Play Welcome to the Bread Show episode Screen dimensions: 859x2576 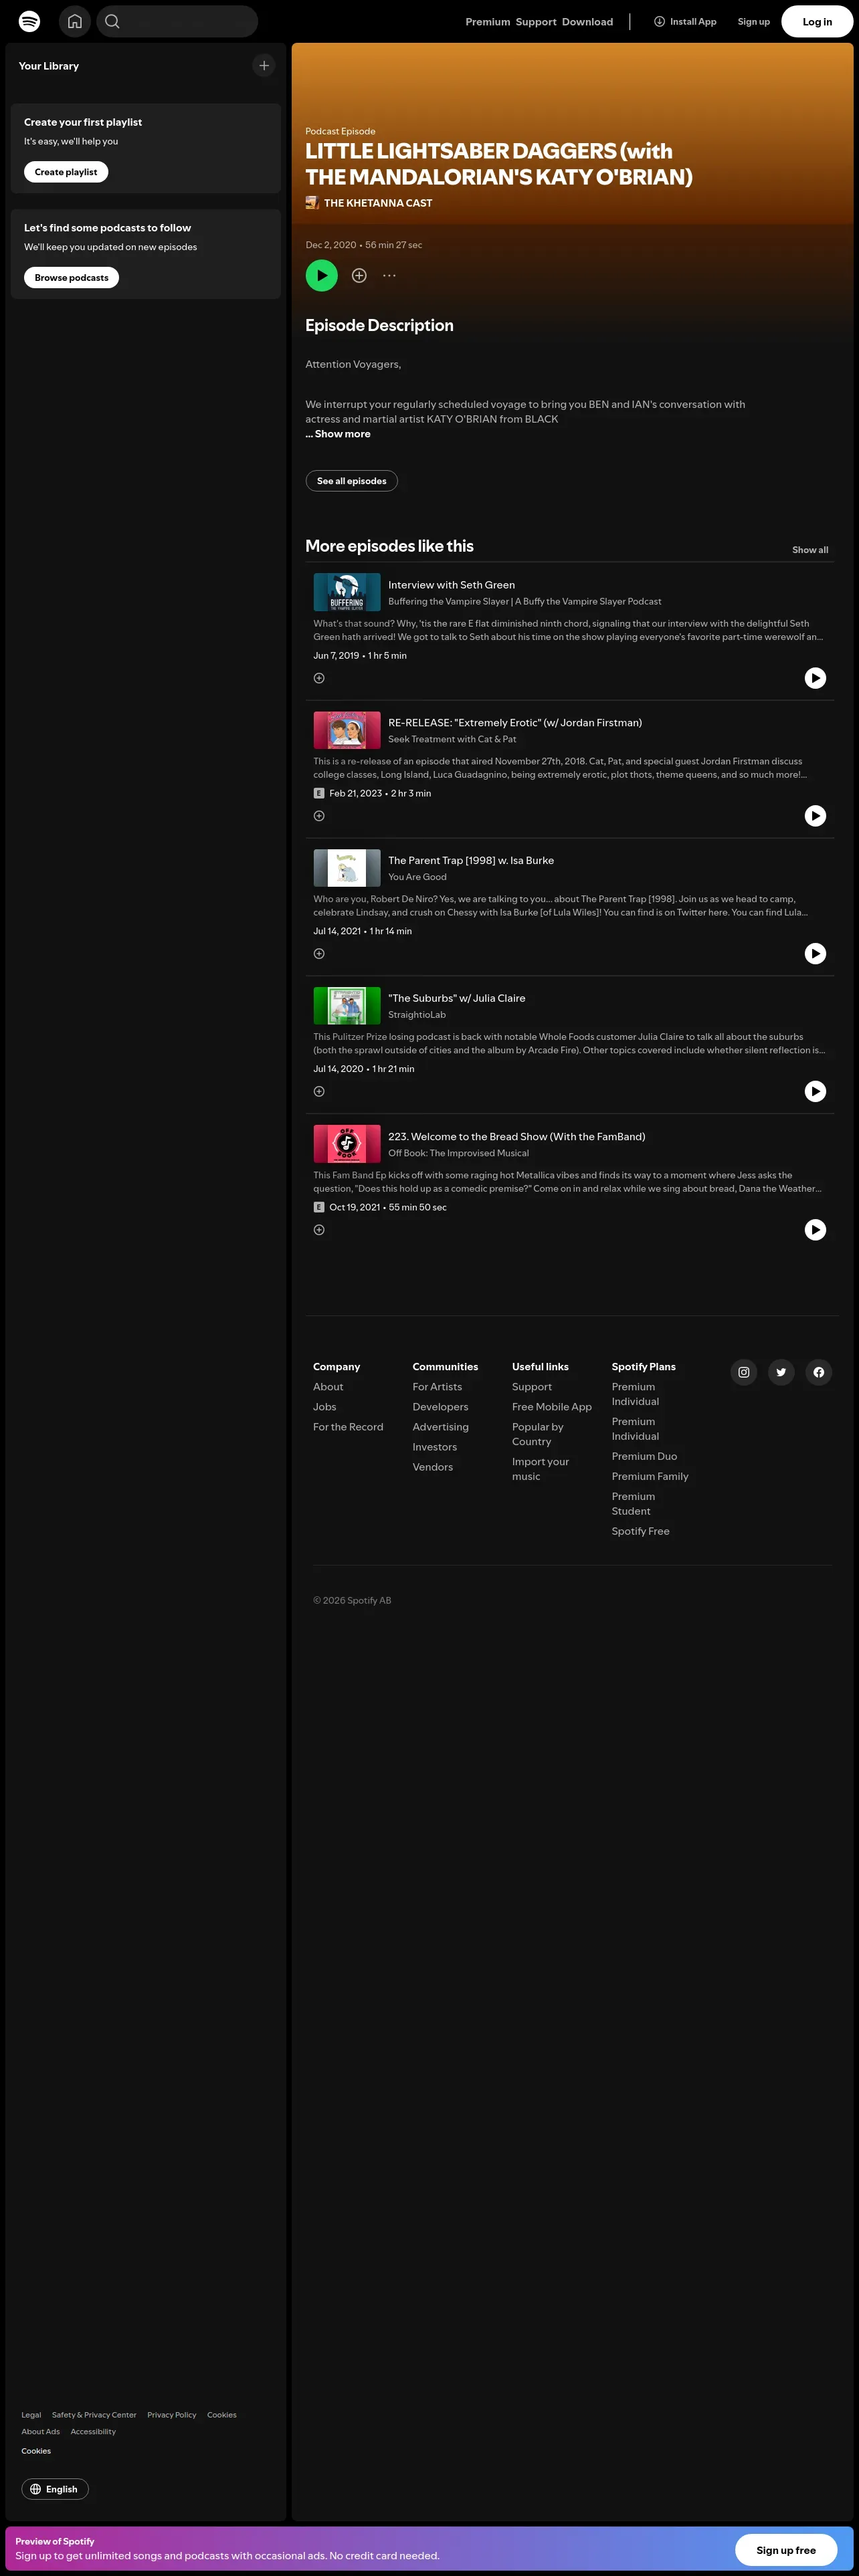pos(815,1230)
